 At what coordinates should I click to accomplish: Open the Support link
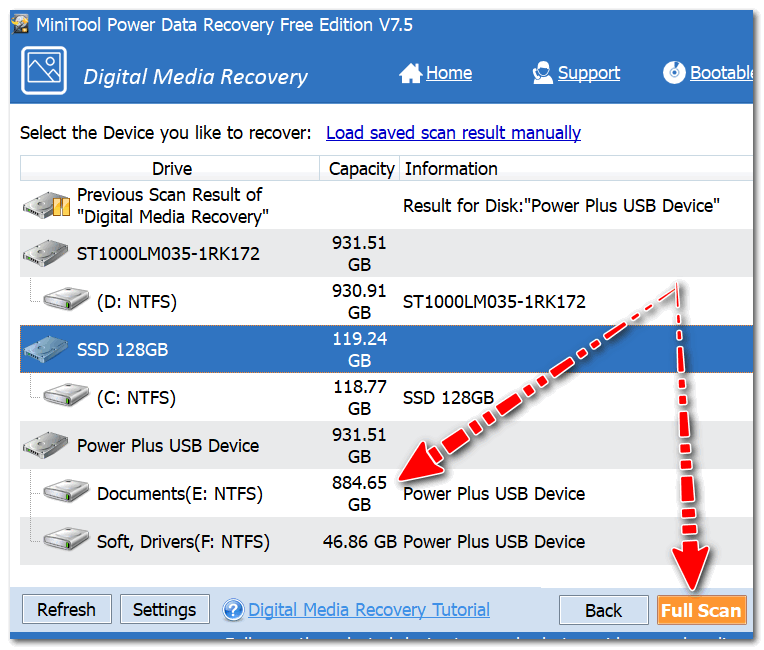[x=589, y=73]
